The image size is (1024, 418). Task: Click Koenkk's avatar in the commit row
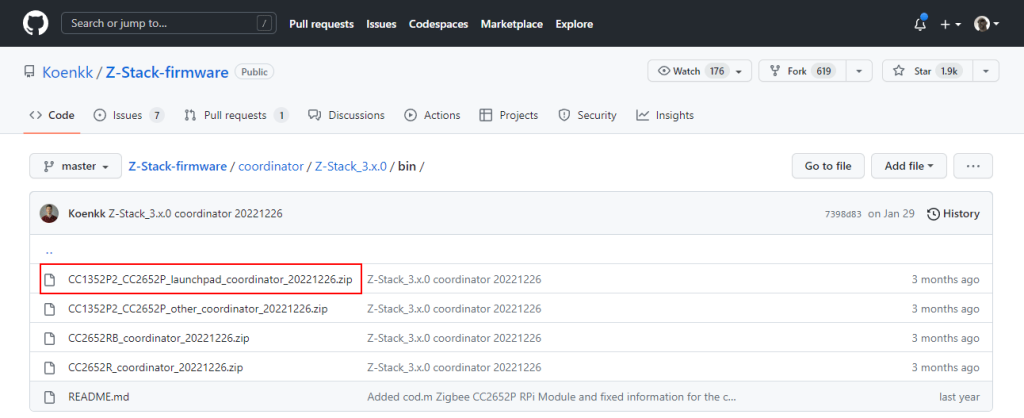click(x=49, y=213)
